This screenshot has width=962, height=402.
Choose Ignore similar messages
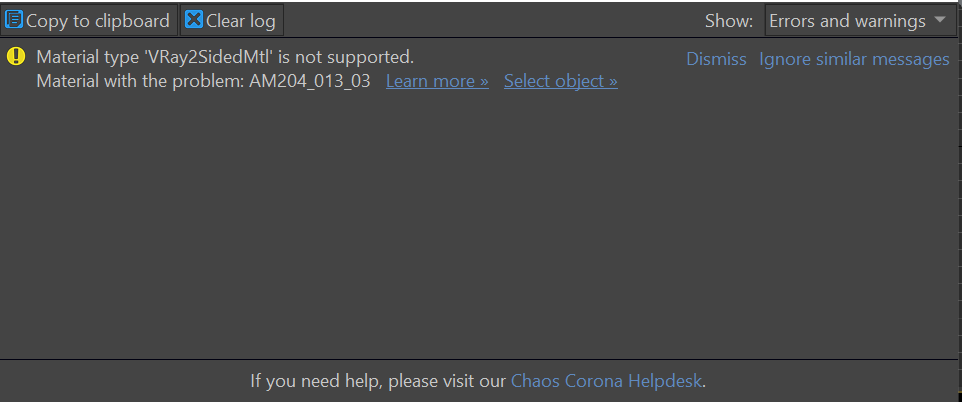[x=854, y=59]
